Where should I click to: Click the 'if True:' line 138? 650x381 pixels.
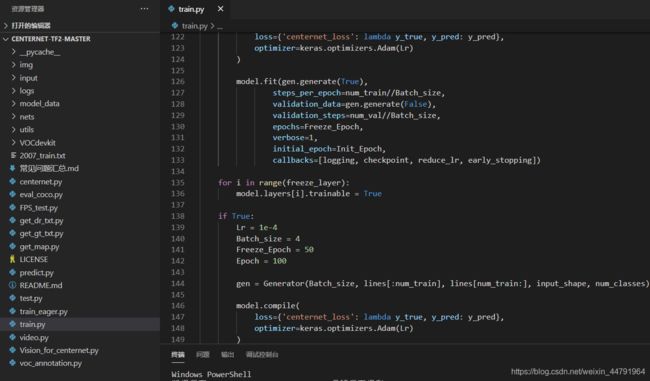(x=236, y=216)
